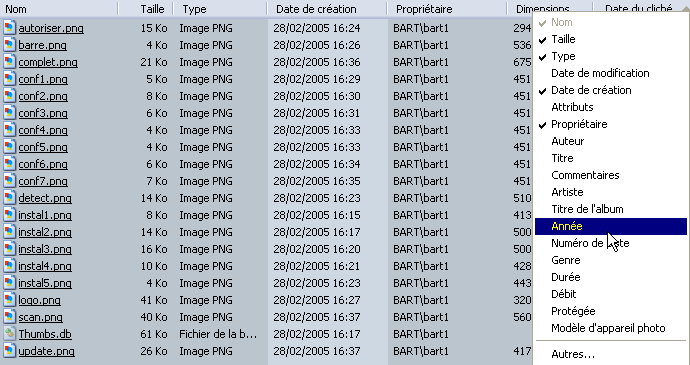
Task: Sort files by the Nom column header
Action: (59, 9)
